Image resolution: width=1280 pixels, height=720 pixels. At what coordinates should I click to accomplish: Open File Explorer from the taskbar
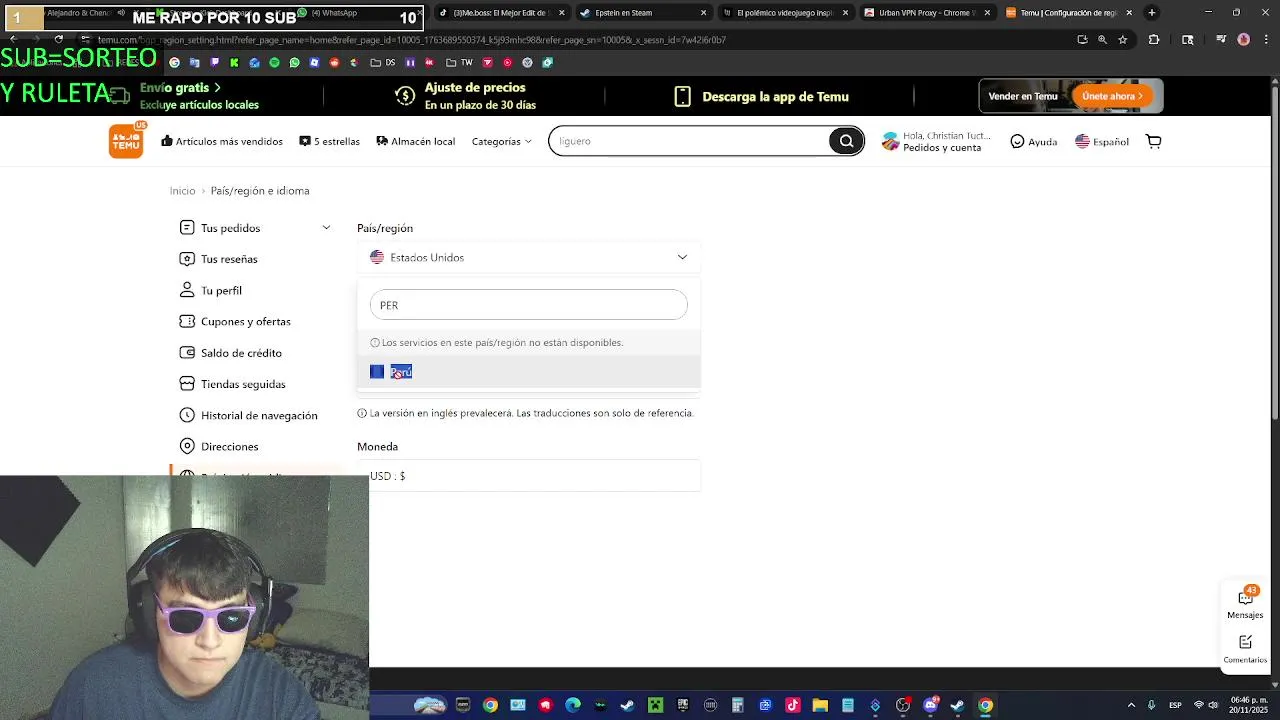820,705
